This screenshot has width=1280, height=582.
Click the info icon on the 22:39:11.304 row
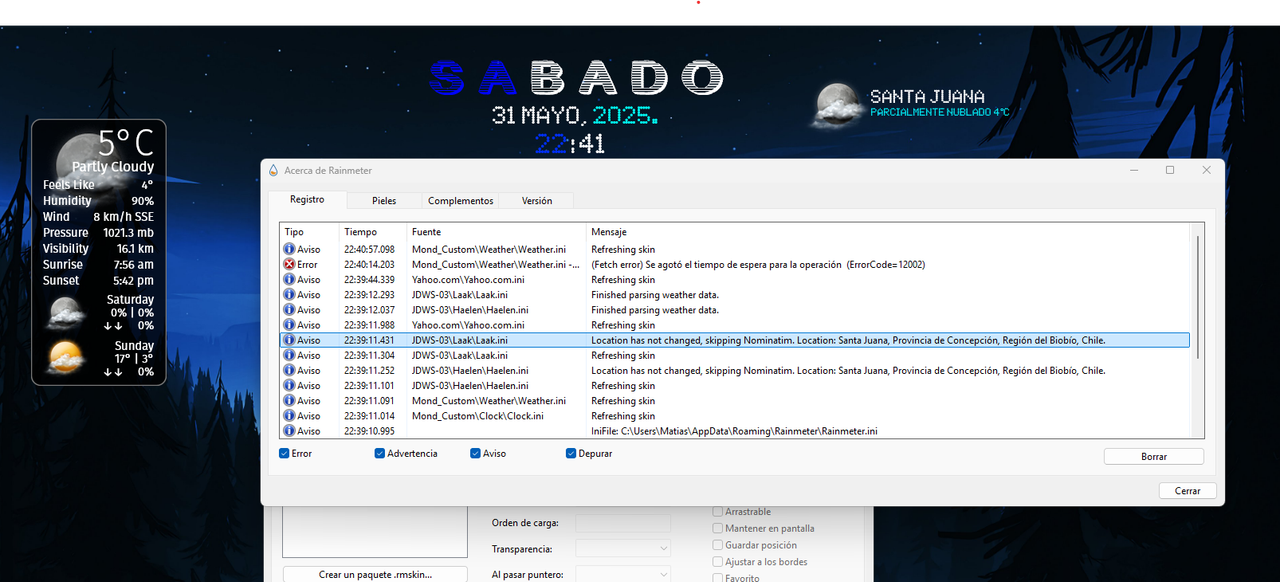pyautogui.click(x=289, y=355)
